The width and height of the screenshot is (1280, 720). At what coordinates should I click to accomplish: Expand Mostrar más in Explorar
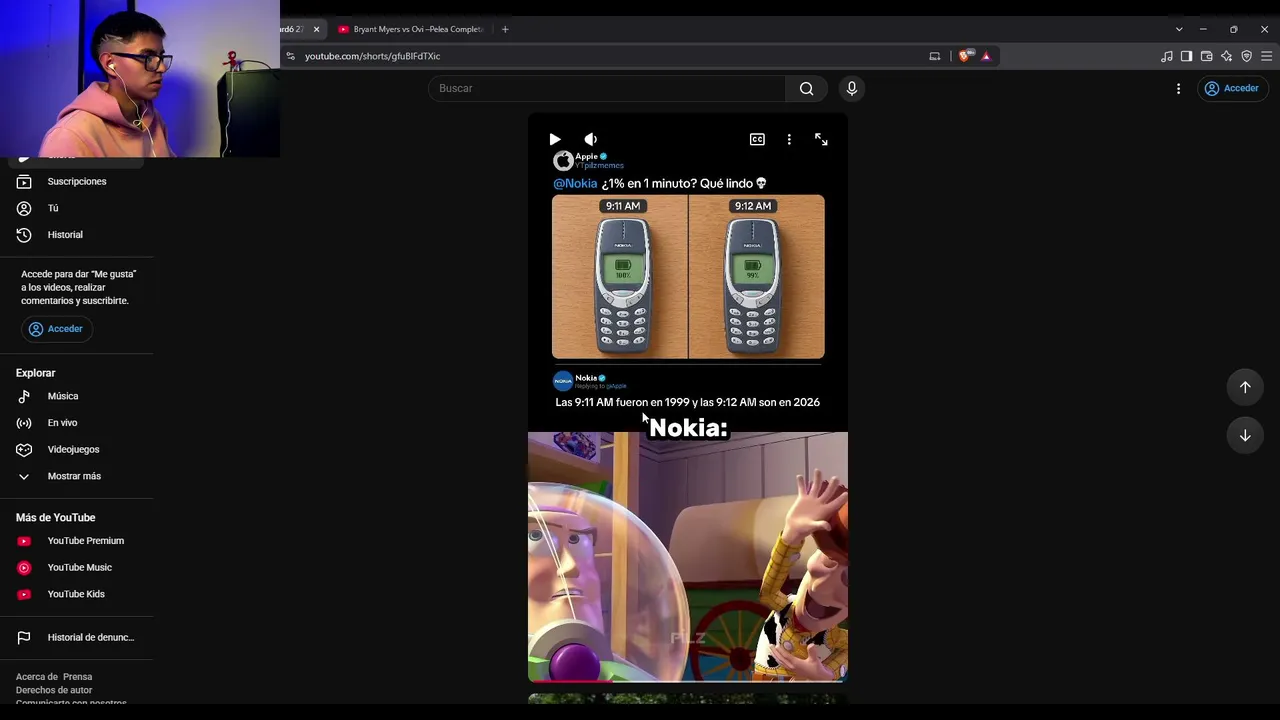click(77, 476)
